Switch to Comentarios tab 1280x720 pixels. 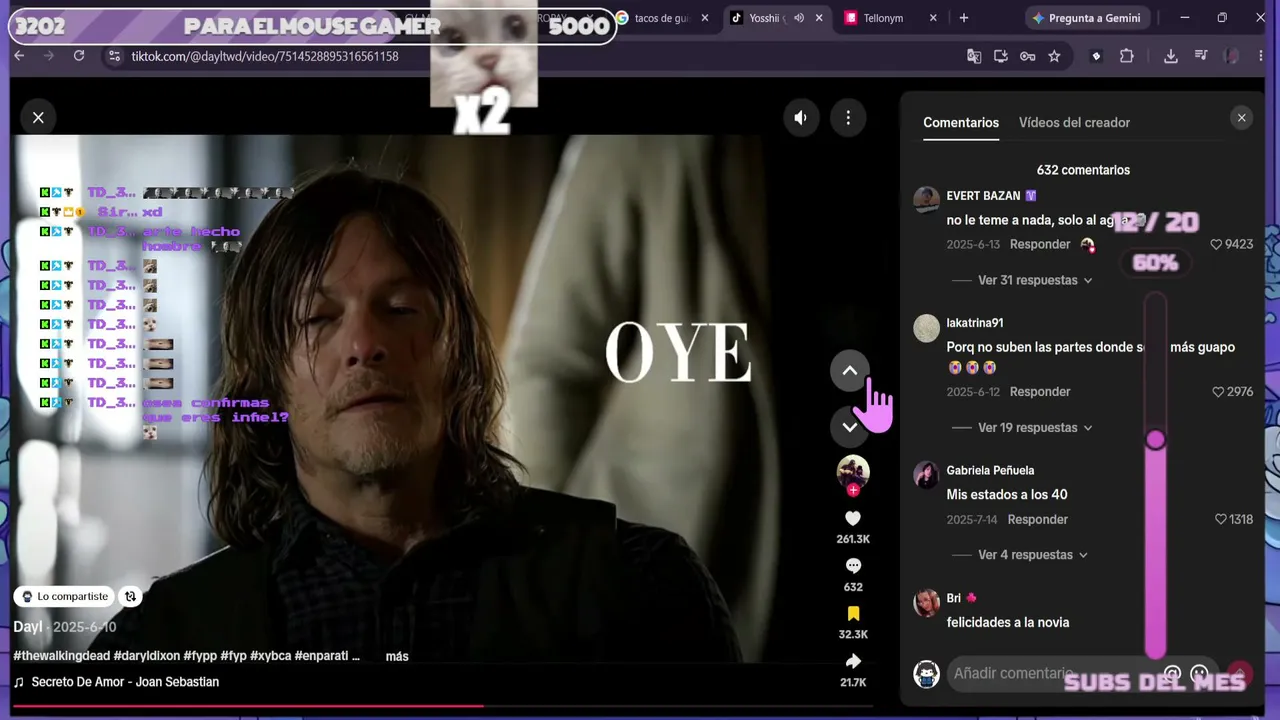click(961, 122)
